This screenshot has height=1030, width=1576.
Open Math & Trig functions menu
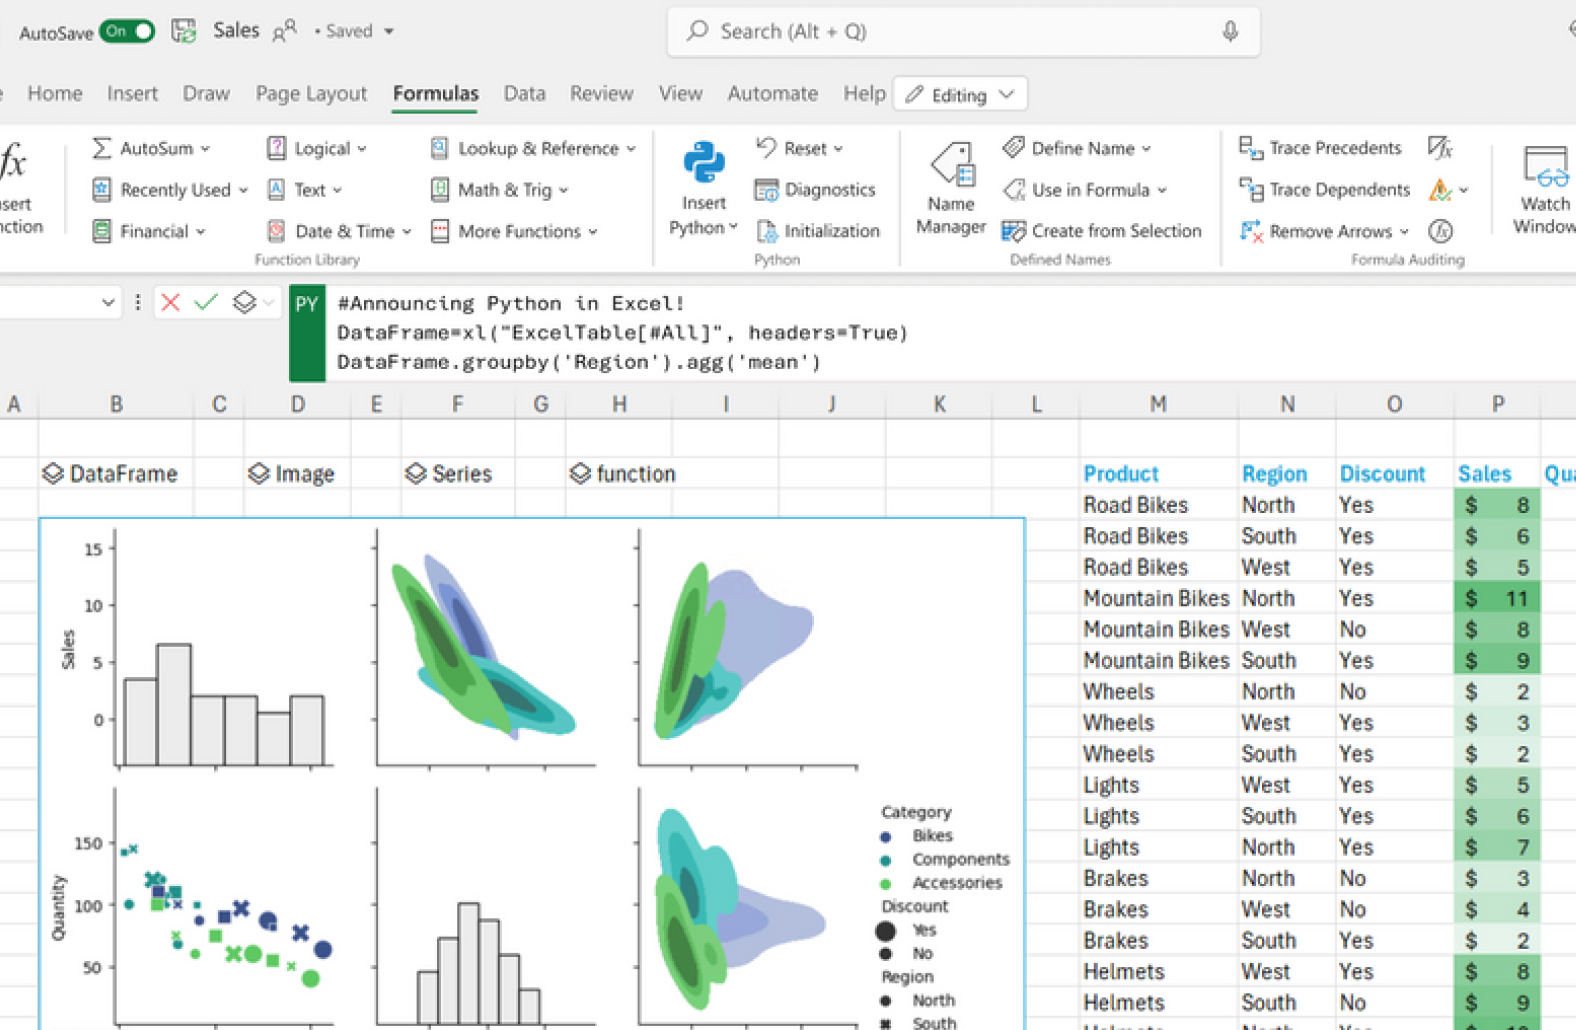499,190
